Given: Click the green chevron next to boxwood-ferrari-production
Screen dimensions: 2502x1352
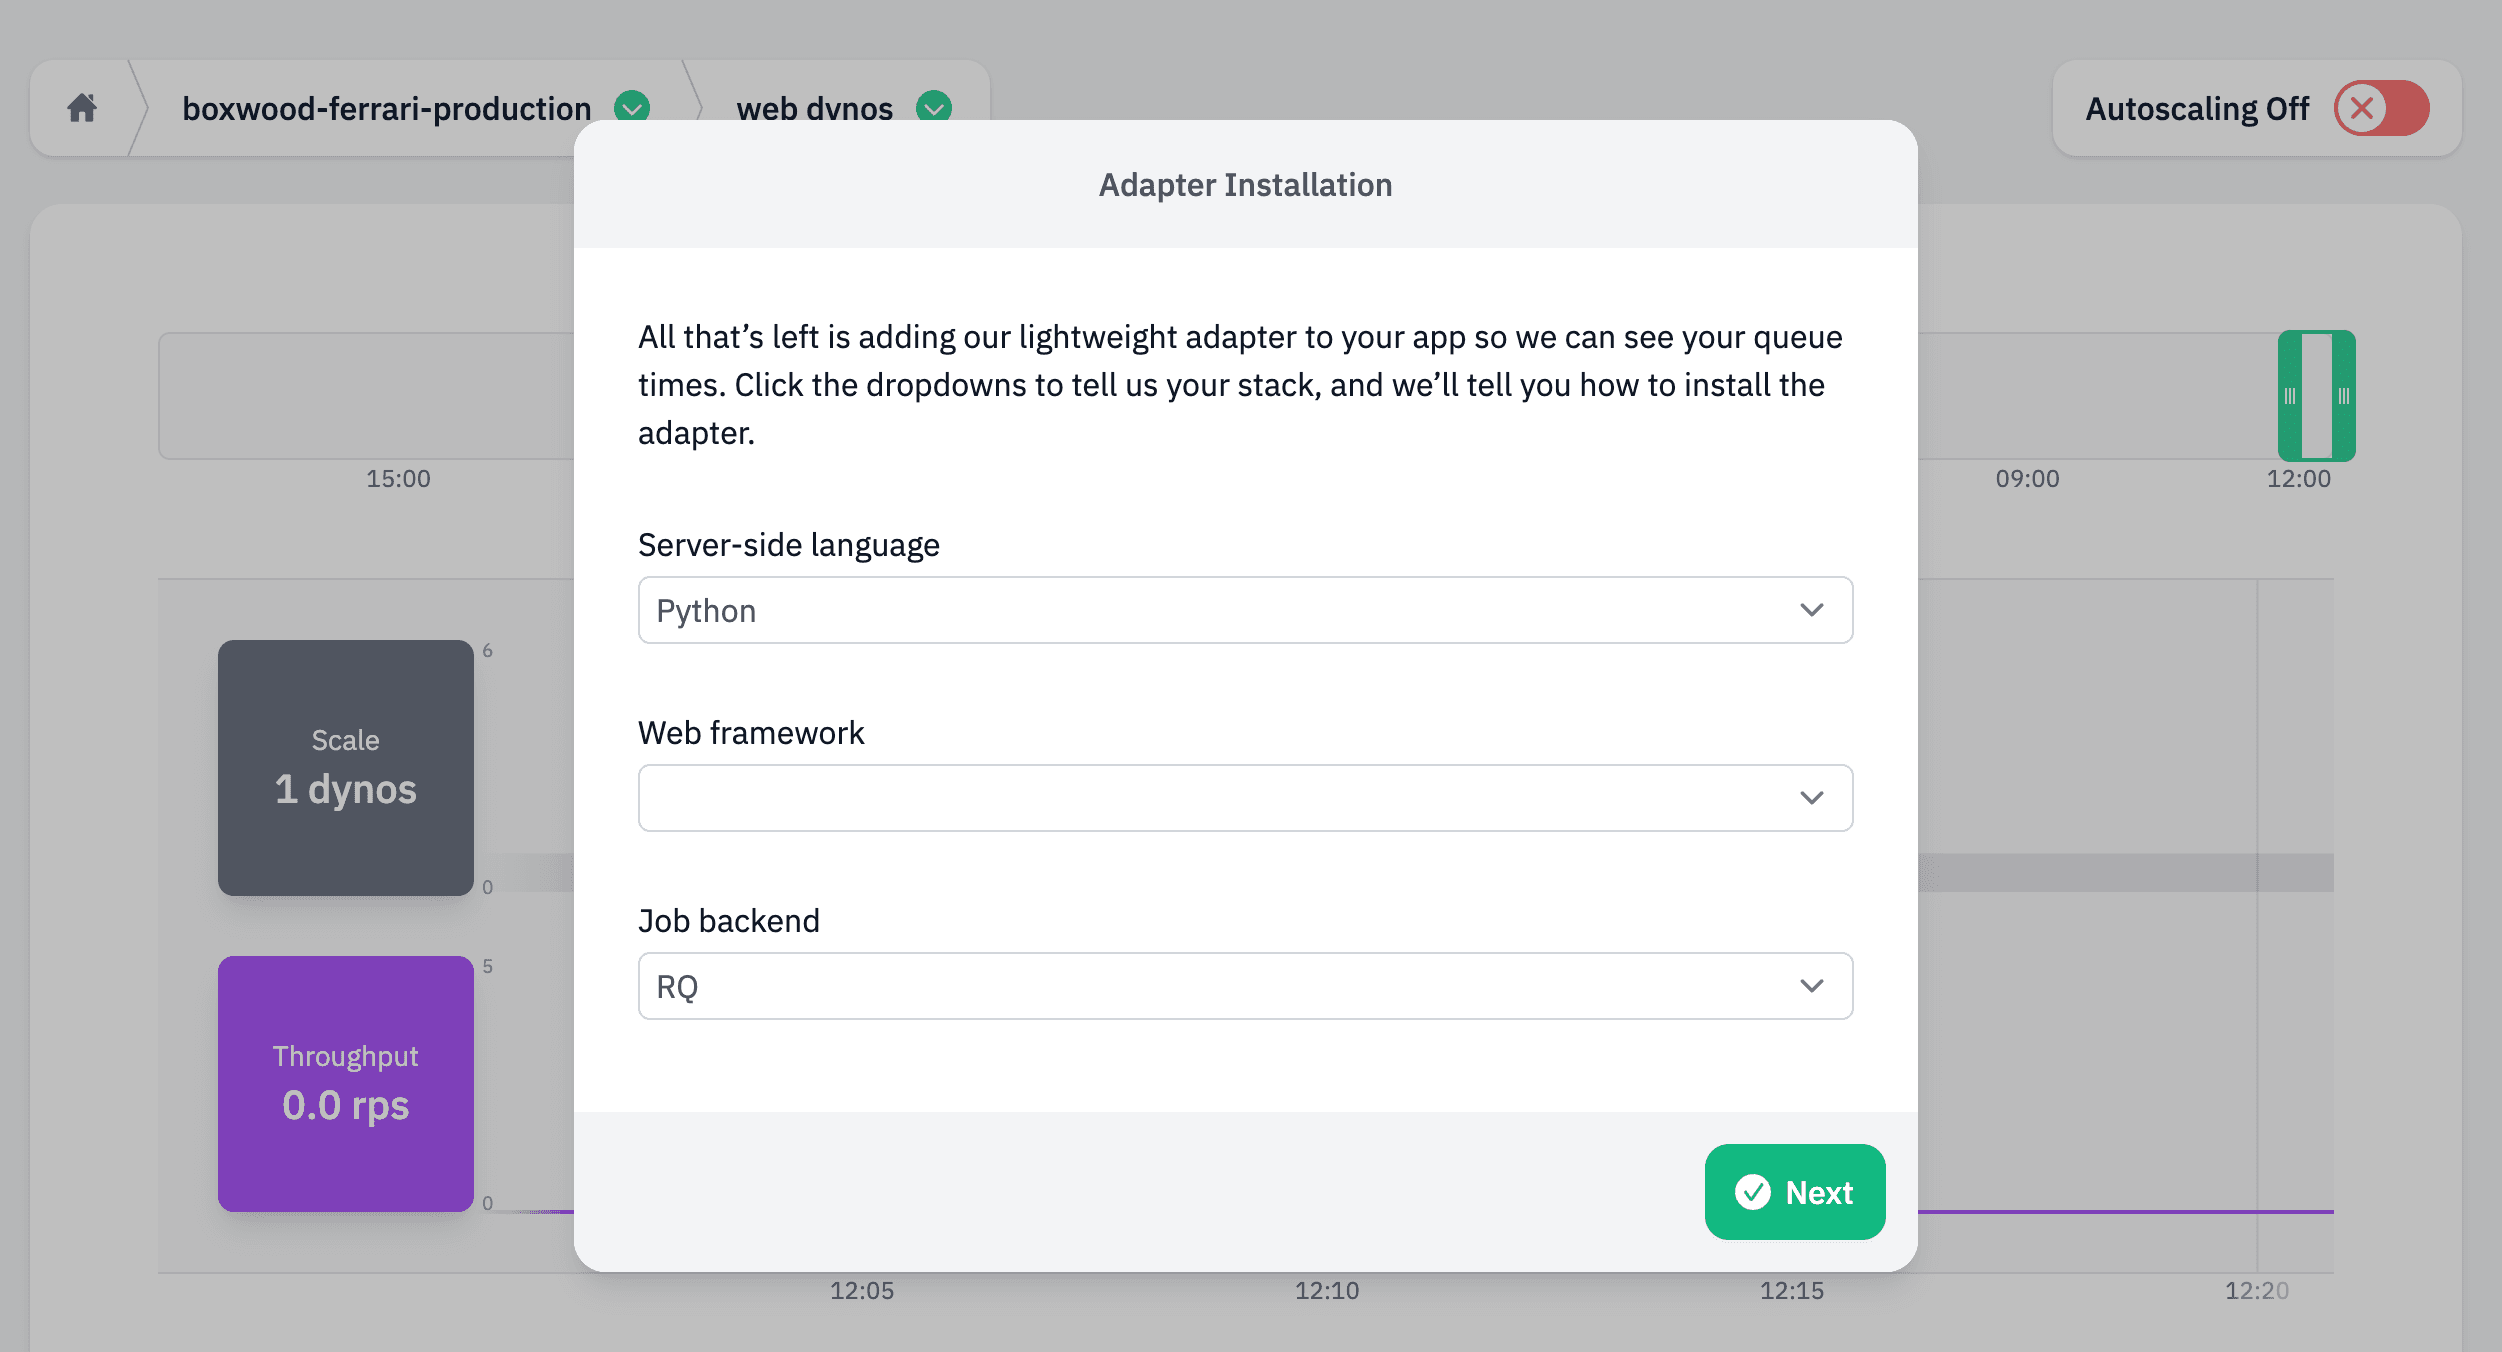Looking at the screenshot, I should pyautogui.click(x=632, y=105).
